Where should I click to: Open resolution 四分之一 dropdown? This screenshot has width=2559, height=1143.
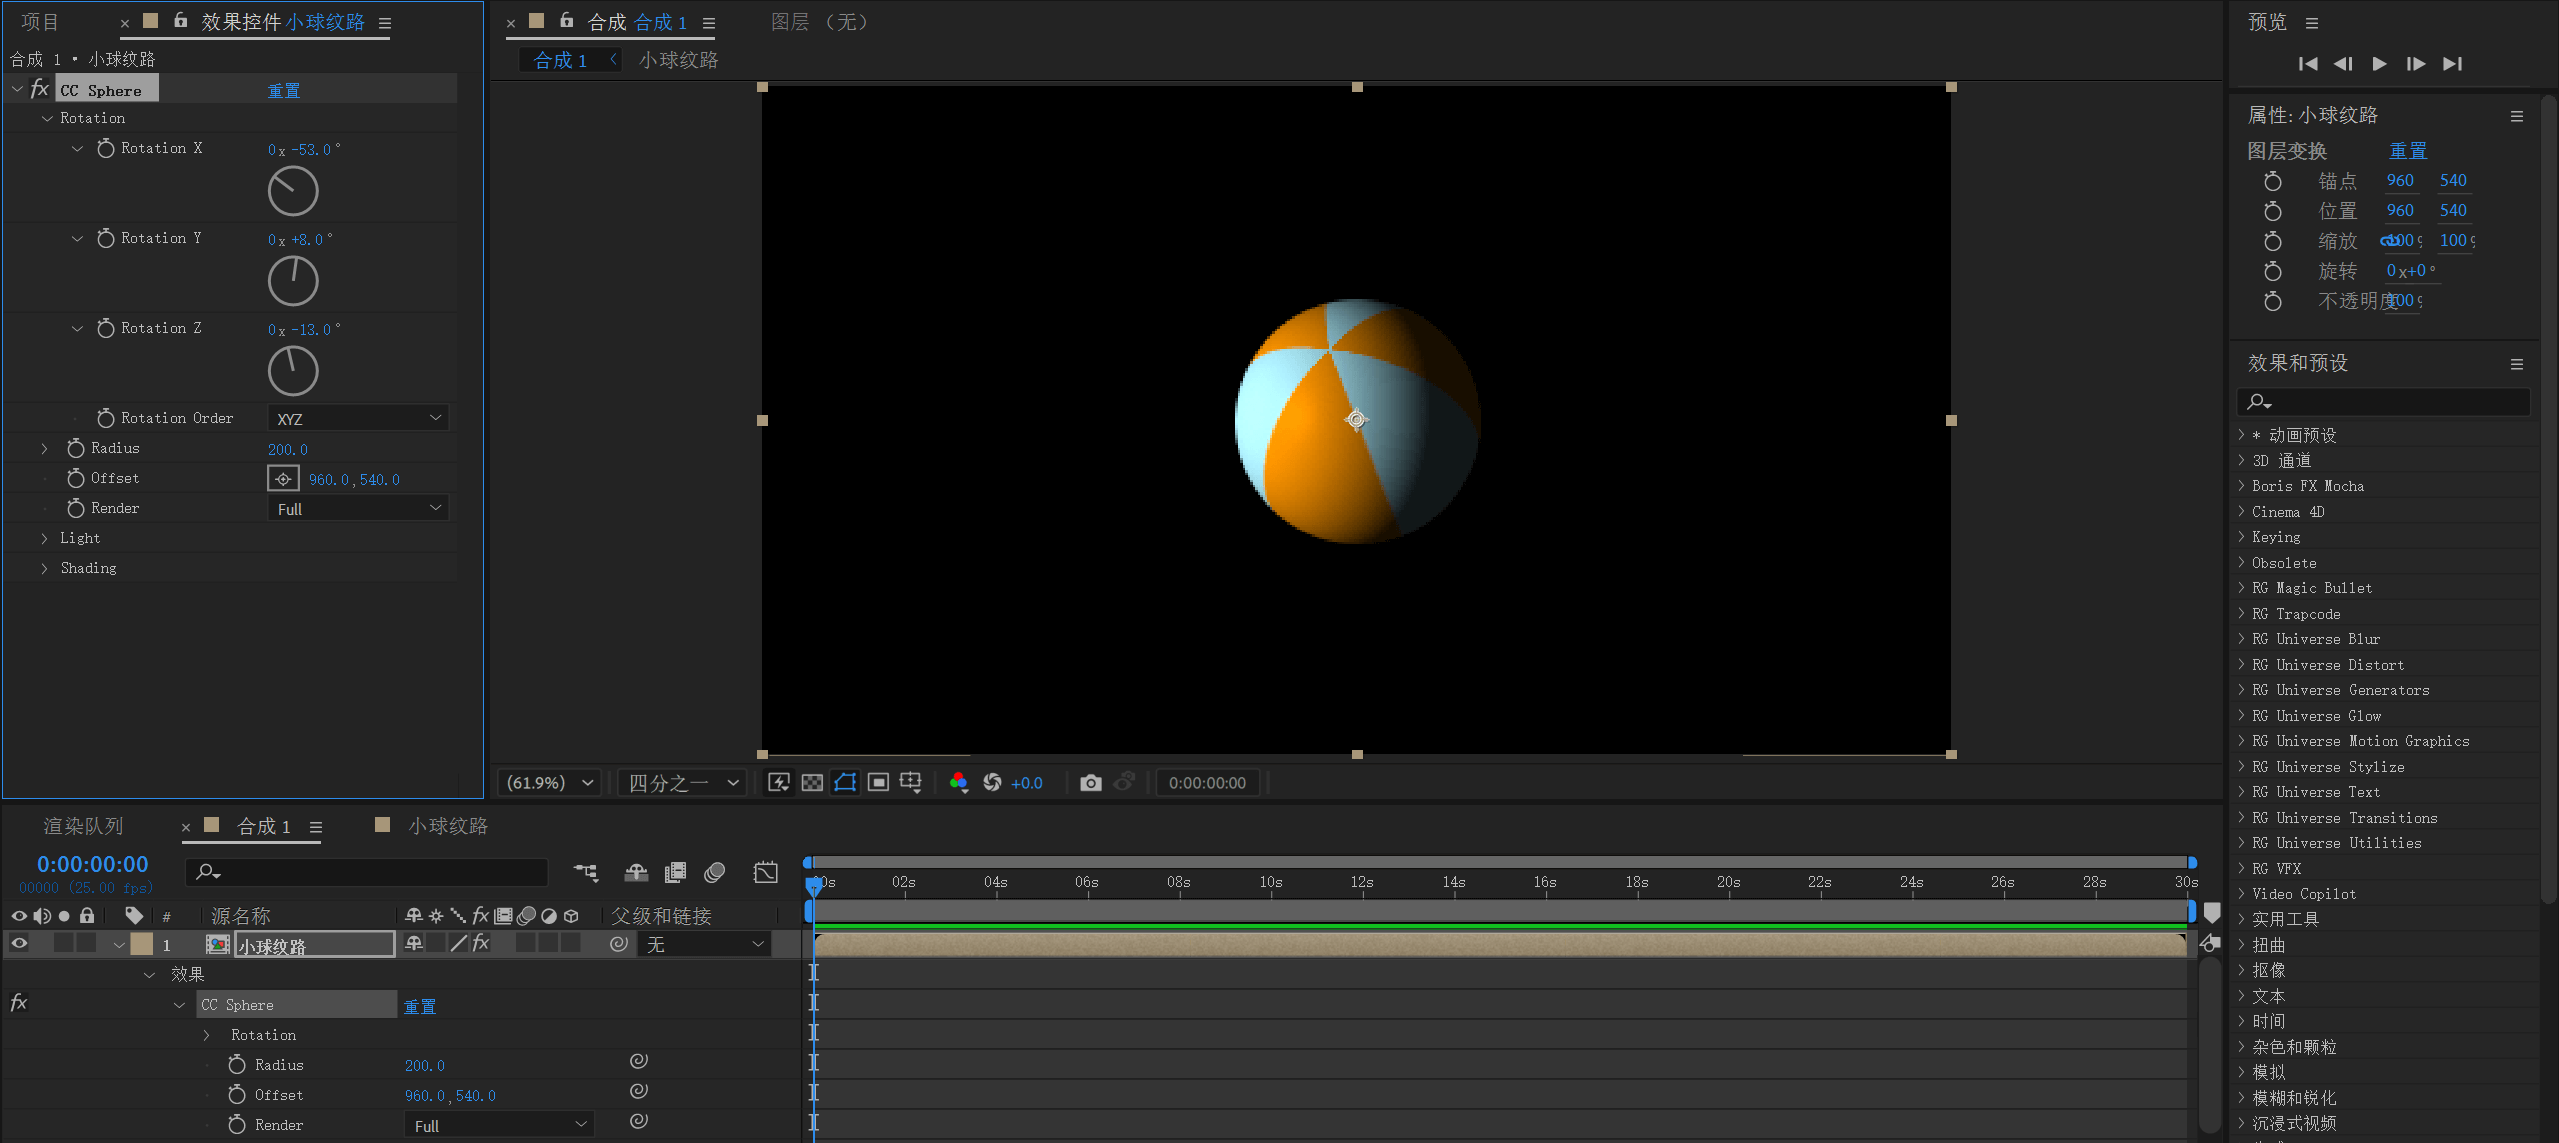(x=683, y=782)
